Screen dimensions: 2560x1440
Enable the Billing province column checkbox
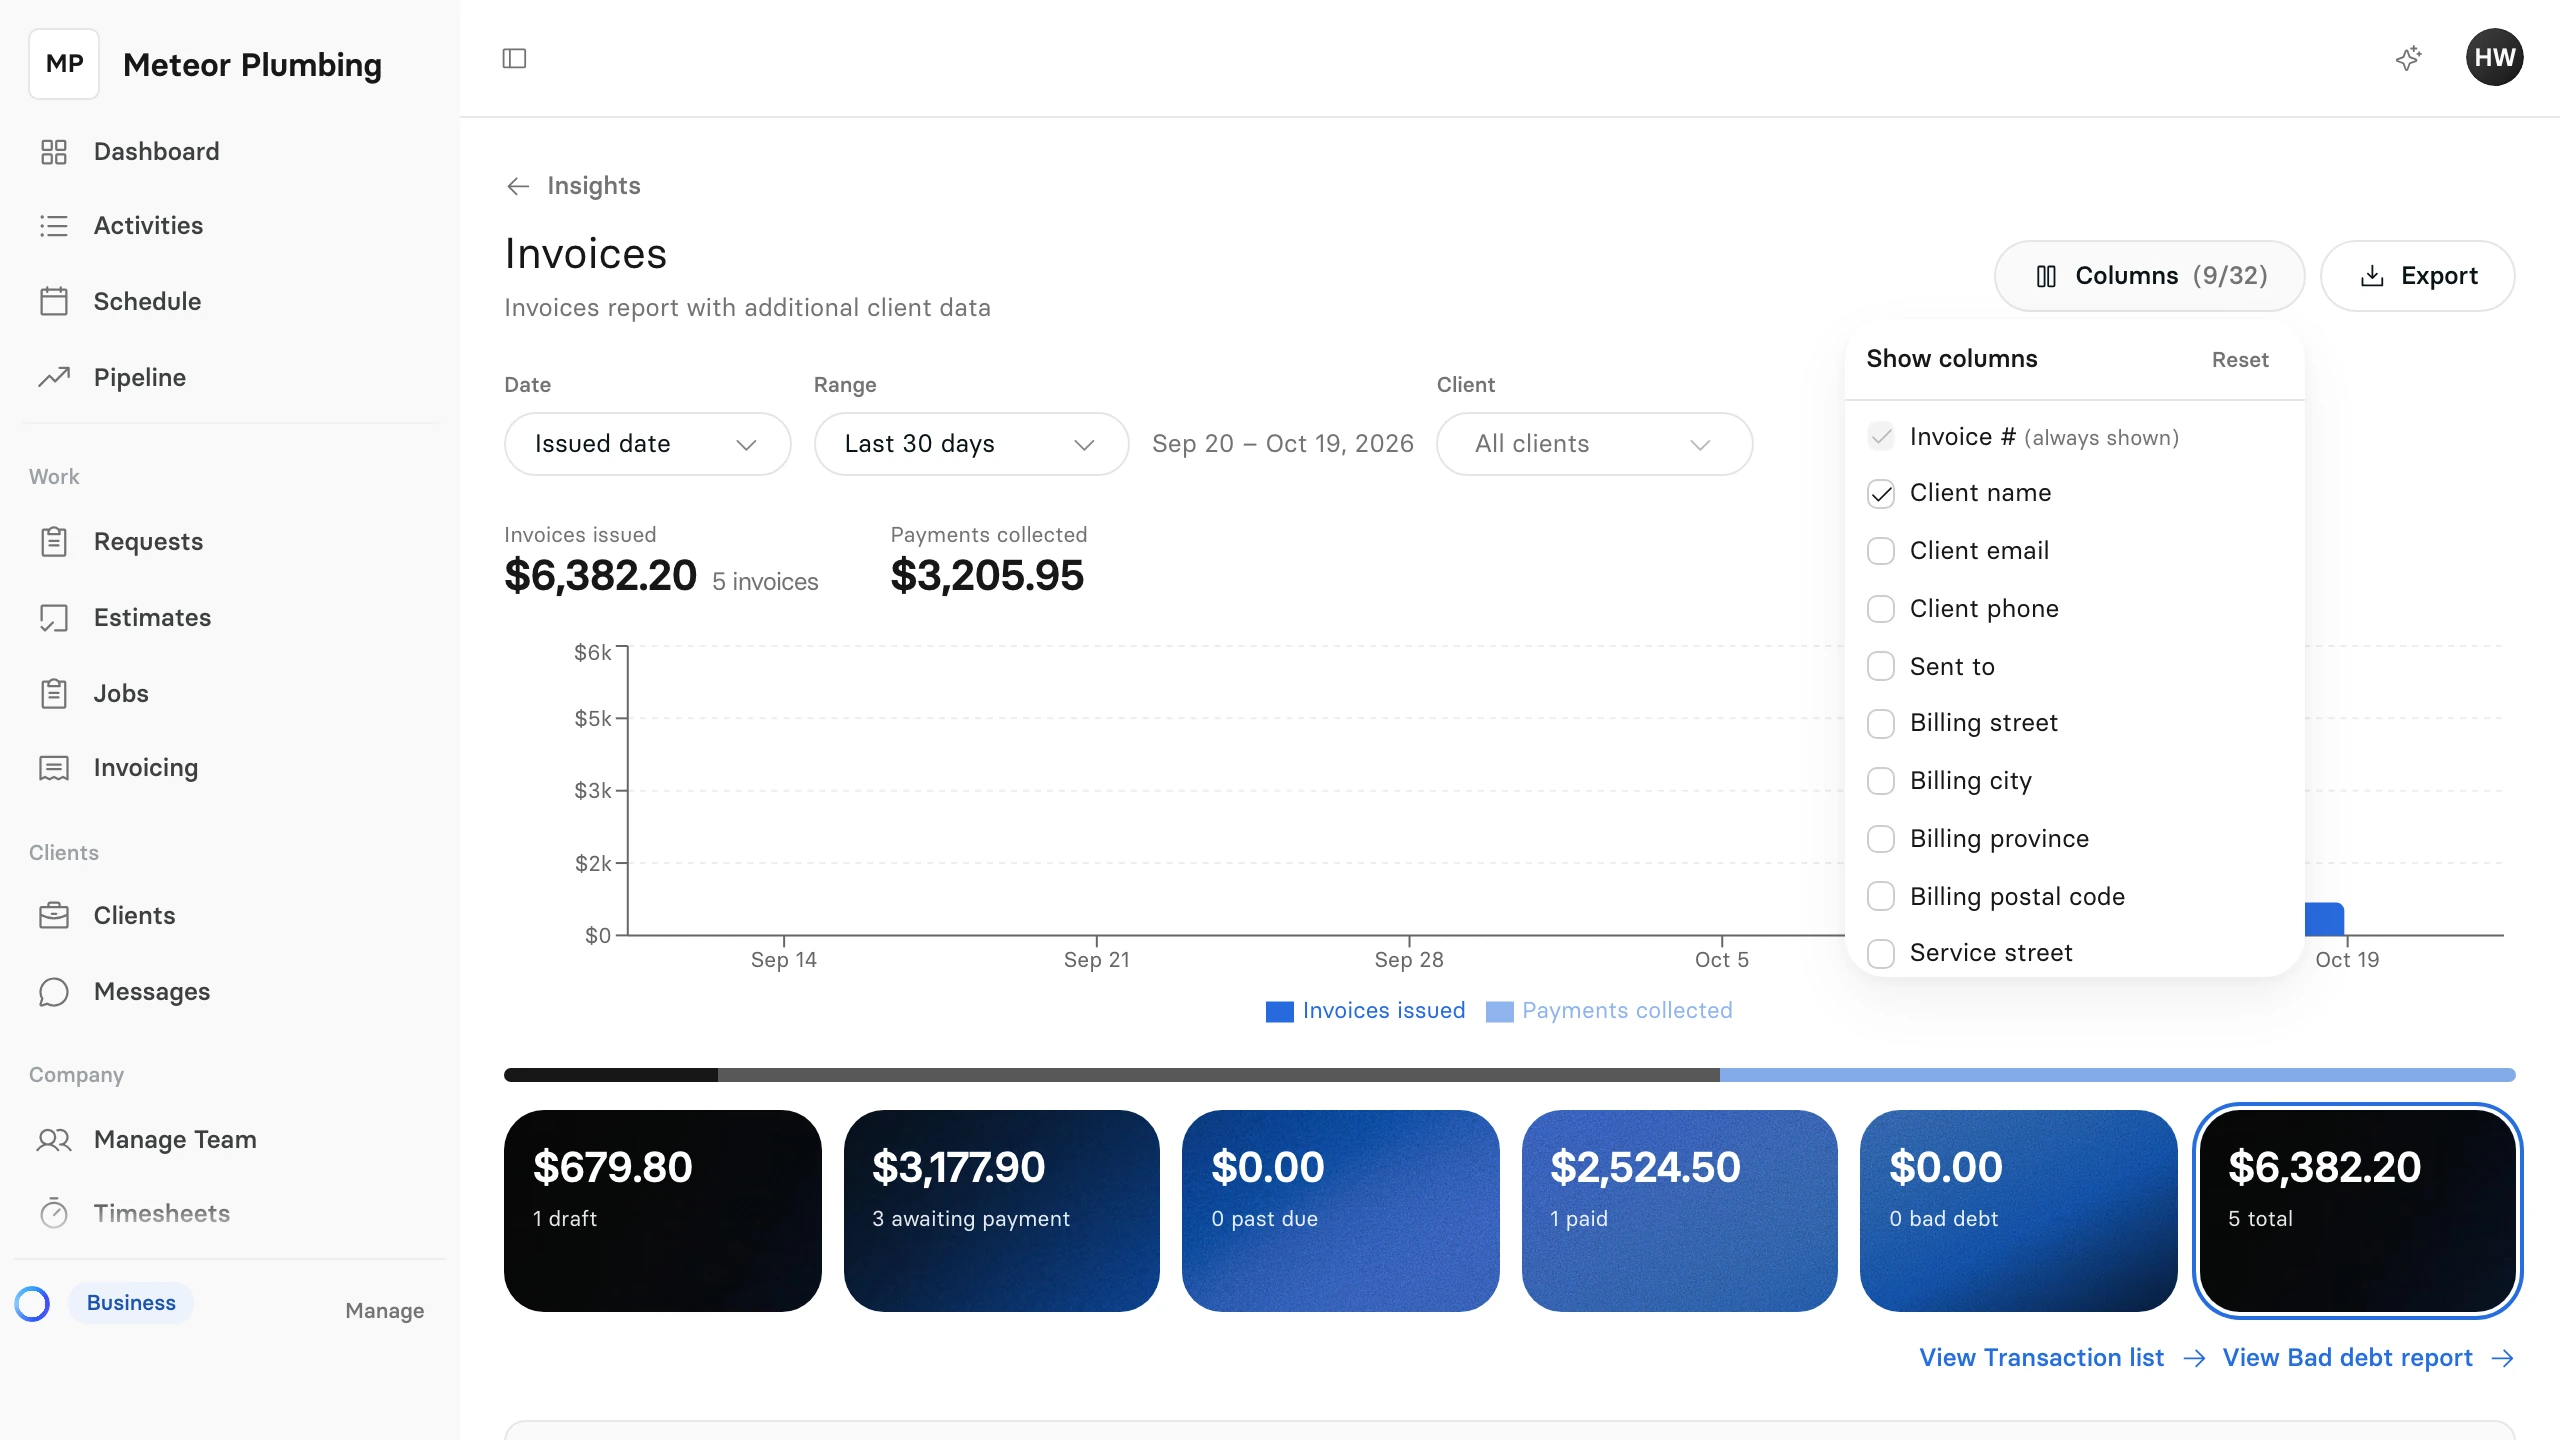click(x=1881, y=839)
